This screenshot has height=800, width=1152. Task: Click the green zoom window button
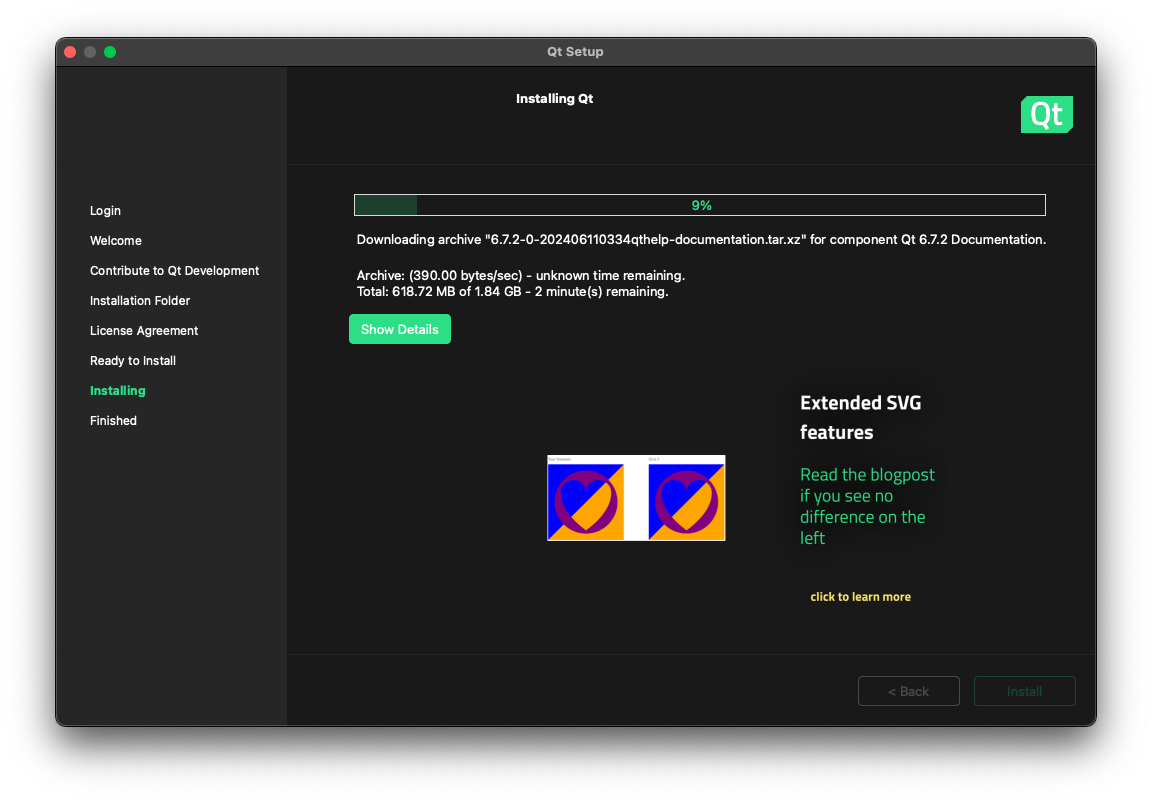pyautogui.click(x=110, y=52)
